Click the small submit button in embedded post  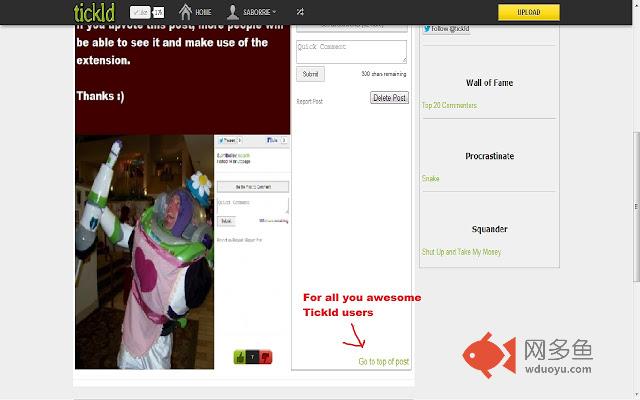(226, 221)
